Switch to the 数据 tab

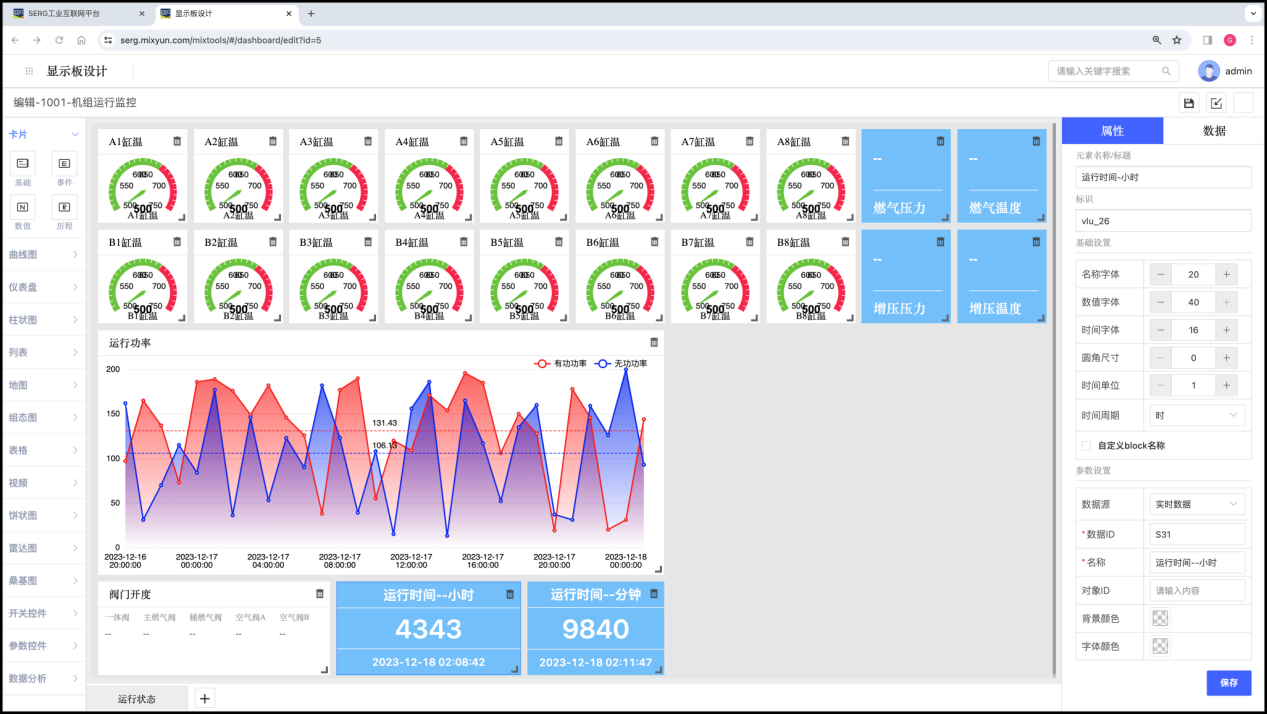click(x=1214, y=131)
